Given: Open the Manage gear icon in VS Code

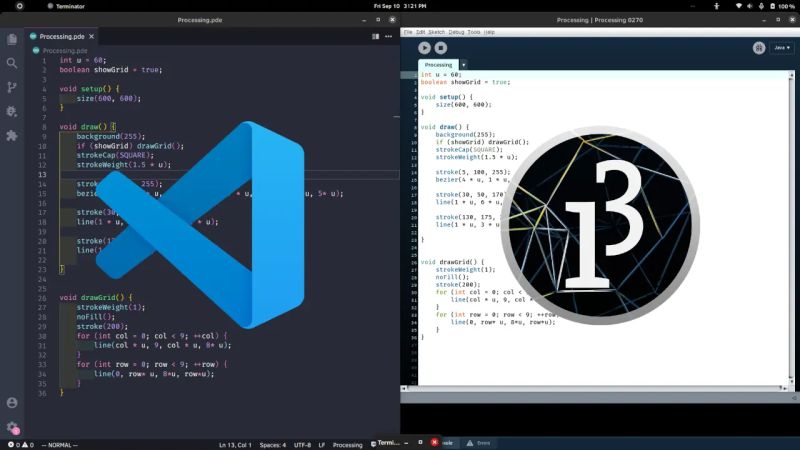Looking at the screenshot, I should coord(12,427).
